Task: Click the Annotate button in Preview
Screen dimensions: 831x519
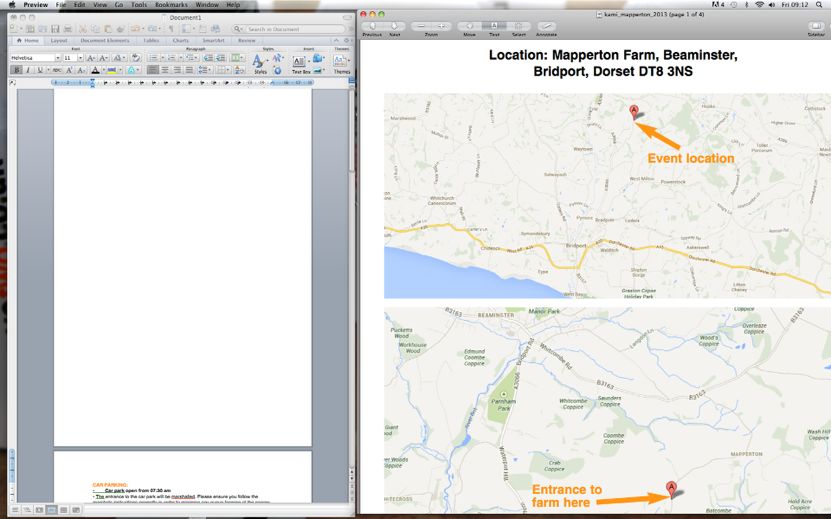Action: click(x=546, y=26)
